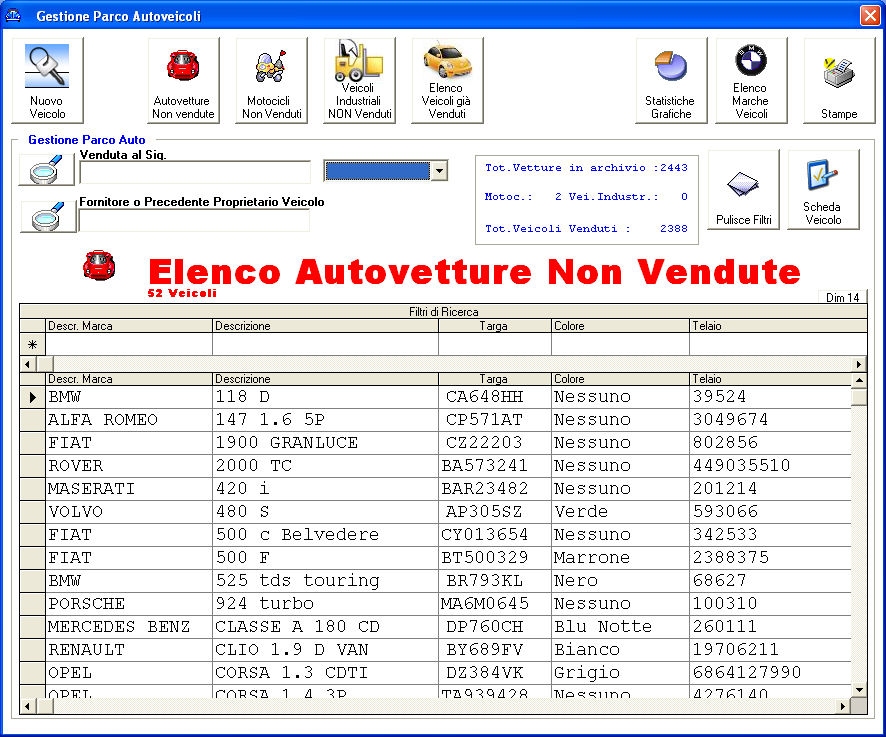Click the 1900 GRANLUCE description cell

(325, 443)
